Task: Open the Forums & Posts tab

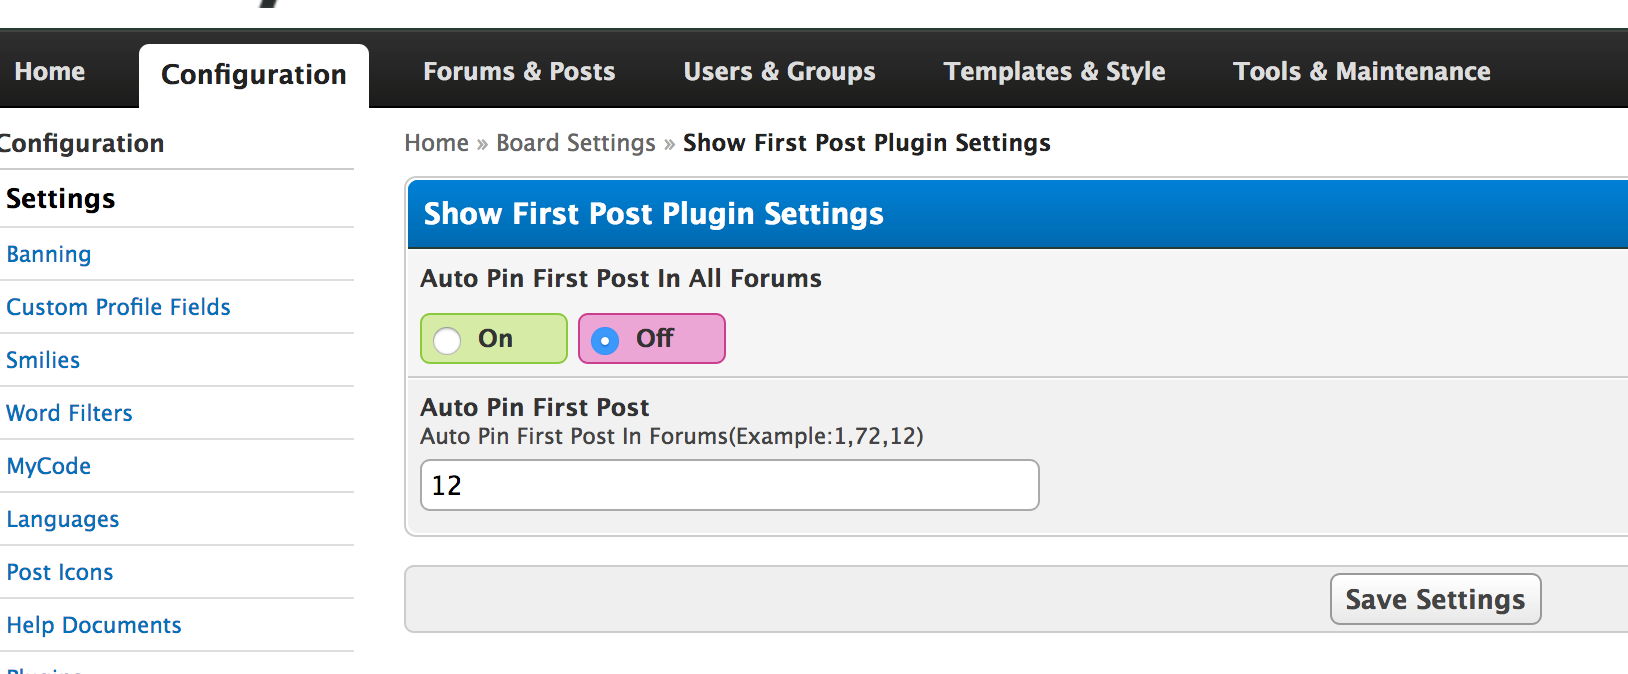Action: click(x=519, y=72)
